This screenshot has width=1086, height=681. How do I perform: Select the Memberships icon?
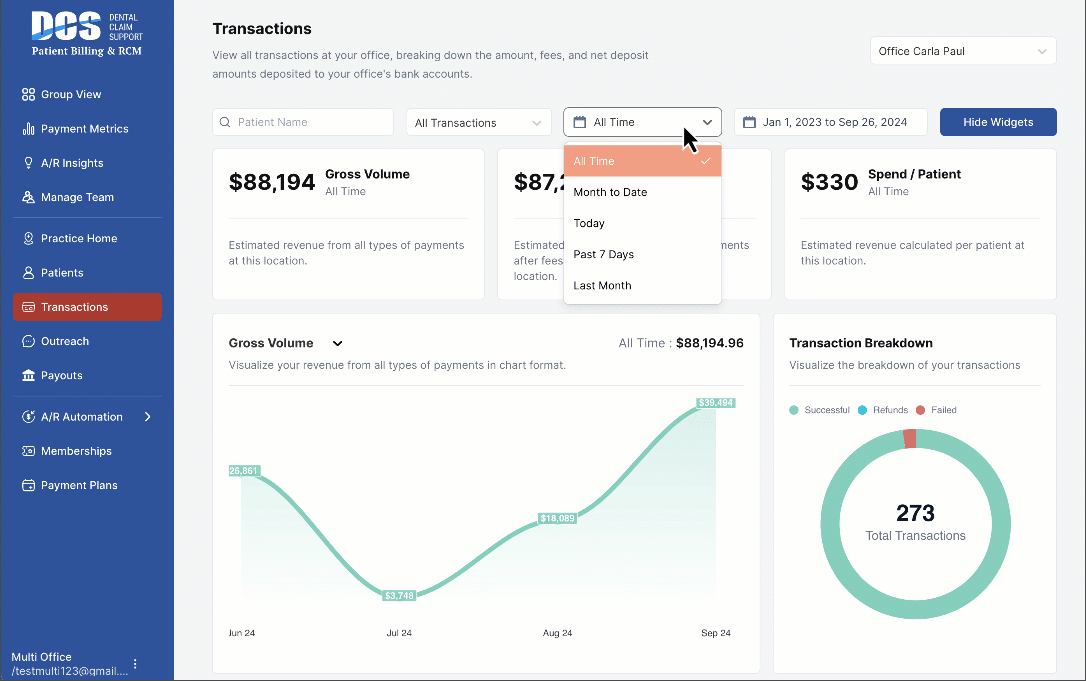pyautogui.click(x=29, y=451)
